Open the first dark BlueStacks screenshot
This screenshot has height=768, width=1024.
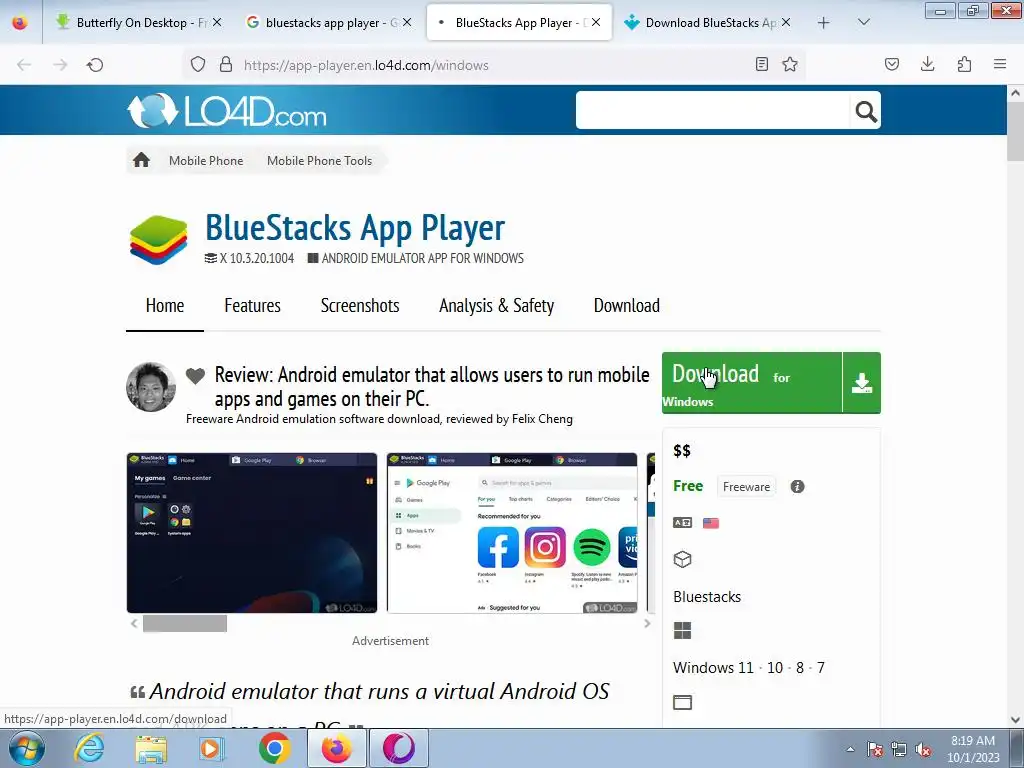tap(252, 533)
